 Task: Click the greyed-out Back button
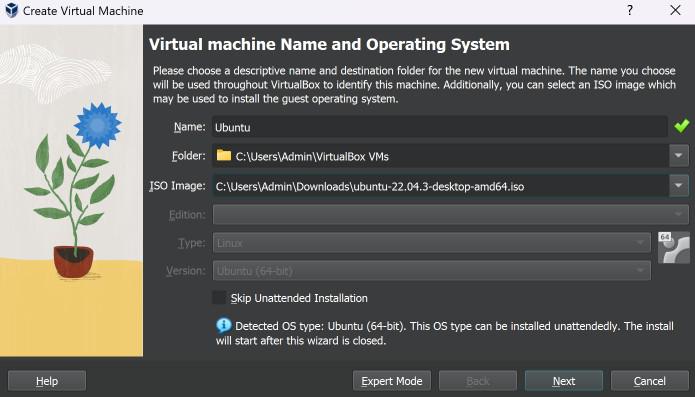478,381
